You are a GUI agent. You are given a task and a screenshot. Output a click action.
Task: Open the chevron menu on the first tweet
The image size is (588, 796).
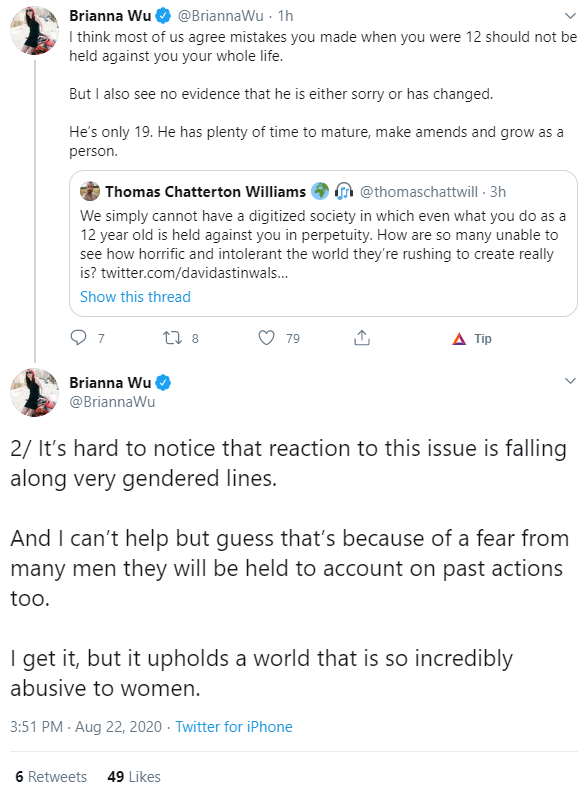point(571,16)
